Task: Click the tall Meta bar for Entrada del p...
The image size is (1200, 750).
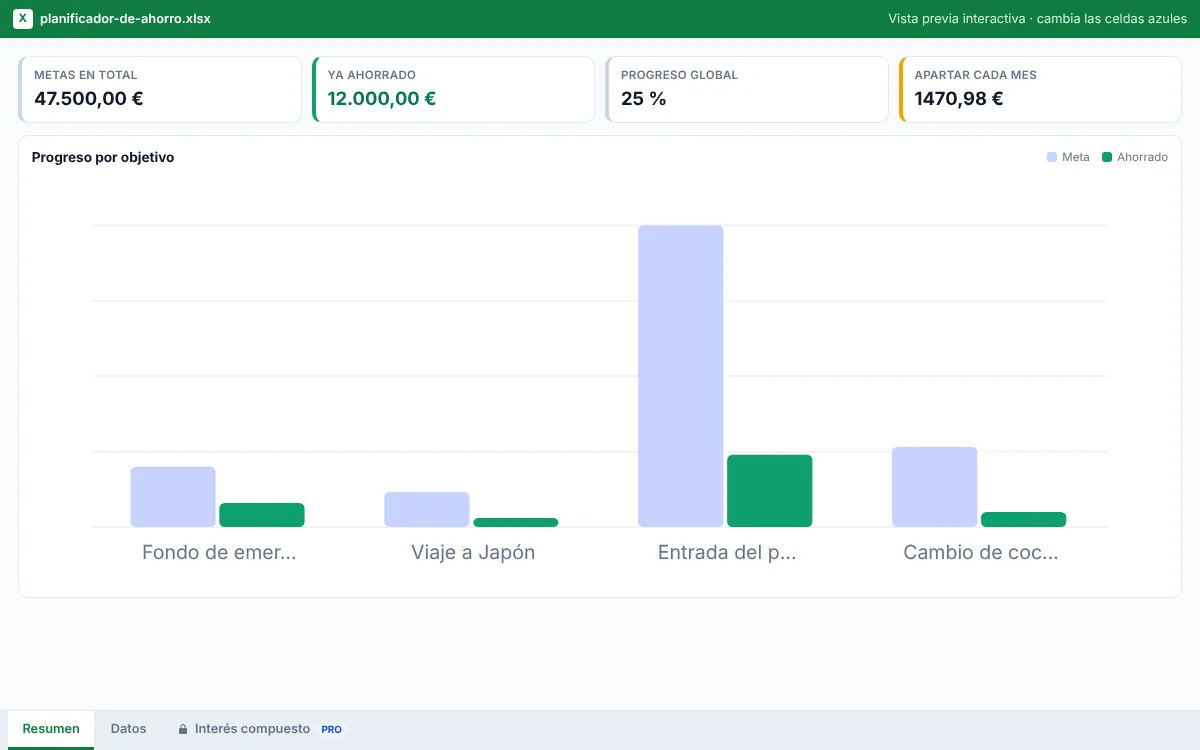Action: (x=681, y=376)
